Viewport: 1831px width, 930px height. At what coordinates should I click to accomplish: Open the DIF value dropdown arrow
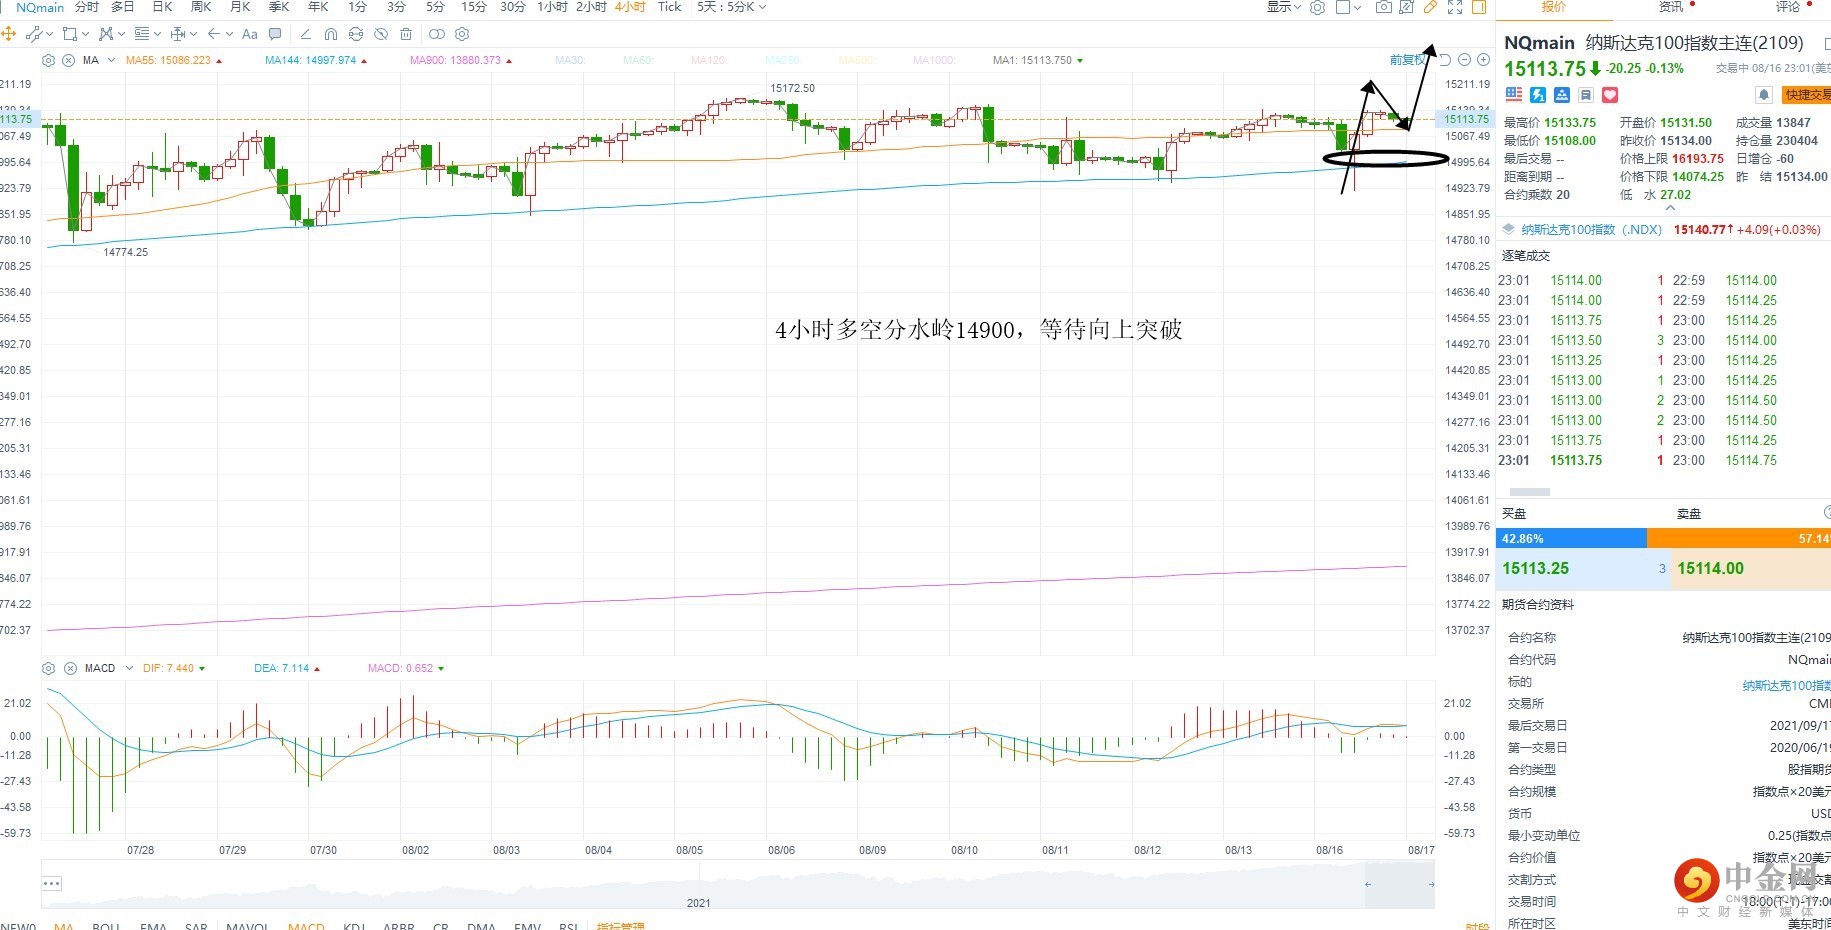pos(202,668)
